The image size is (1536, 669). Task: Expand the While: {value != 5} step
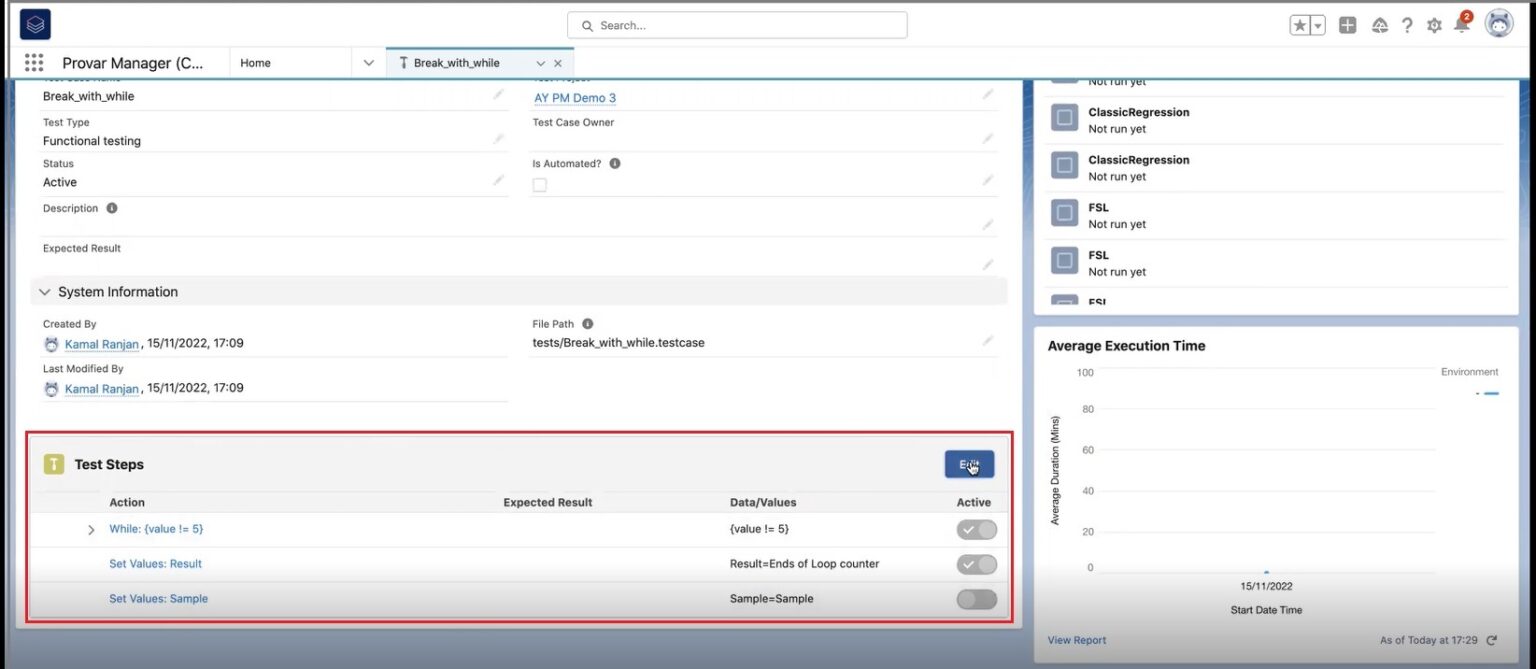pyautogui.click(x=91, y=529)
